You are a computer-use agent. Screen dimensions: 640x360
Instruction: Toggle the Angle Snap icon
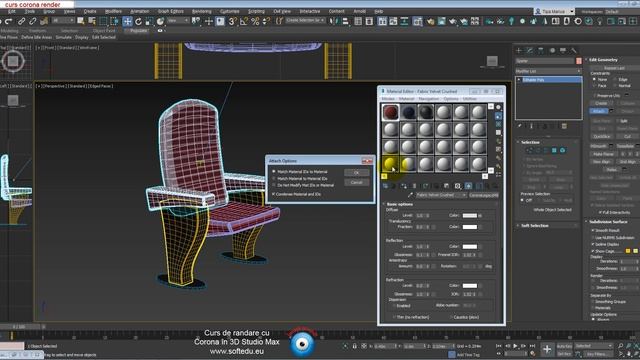244,21
